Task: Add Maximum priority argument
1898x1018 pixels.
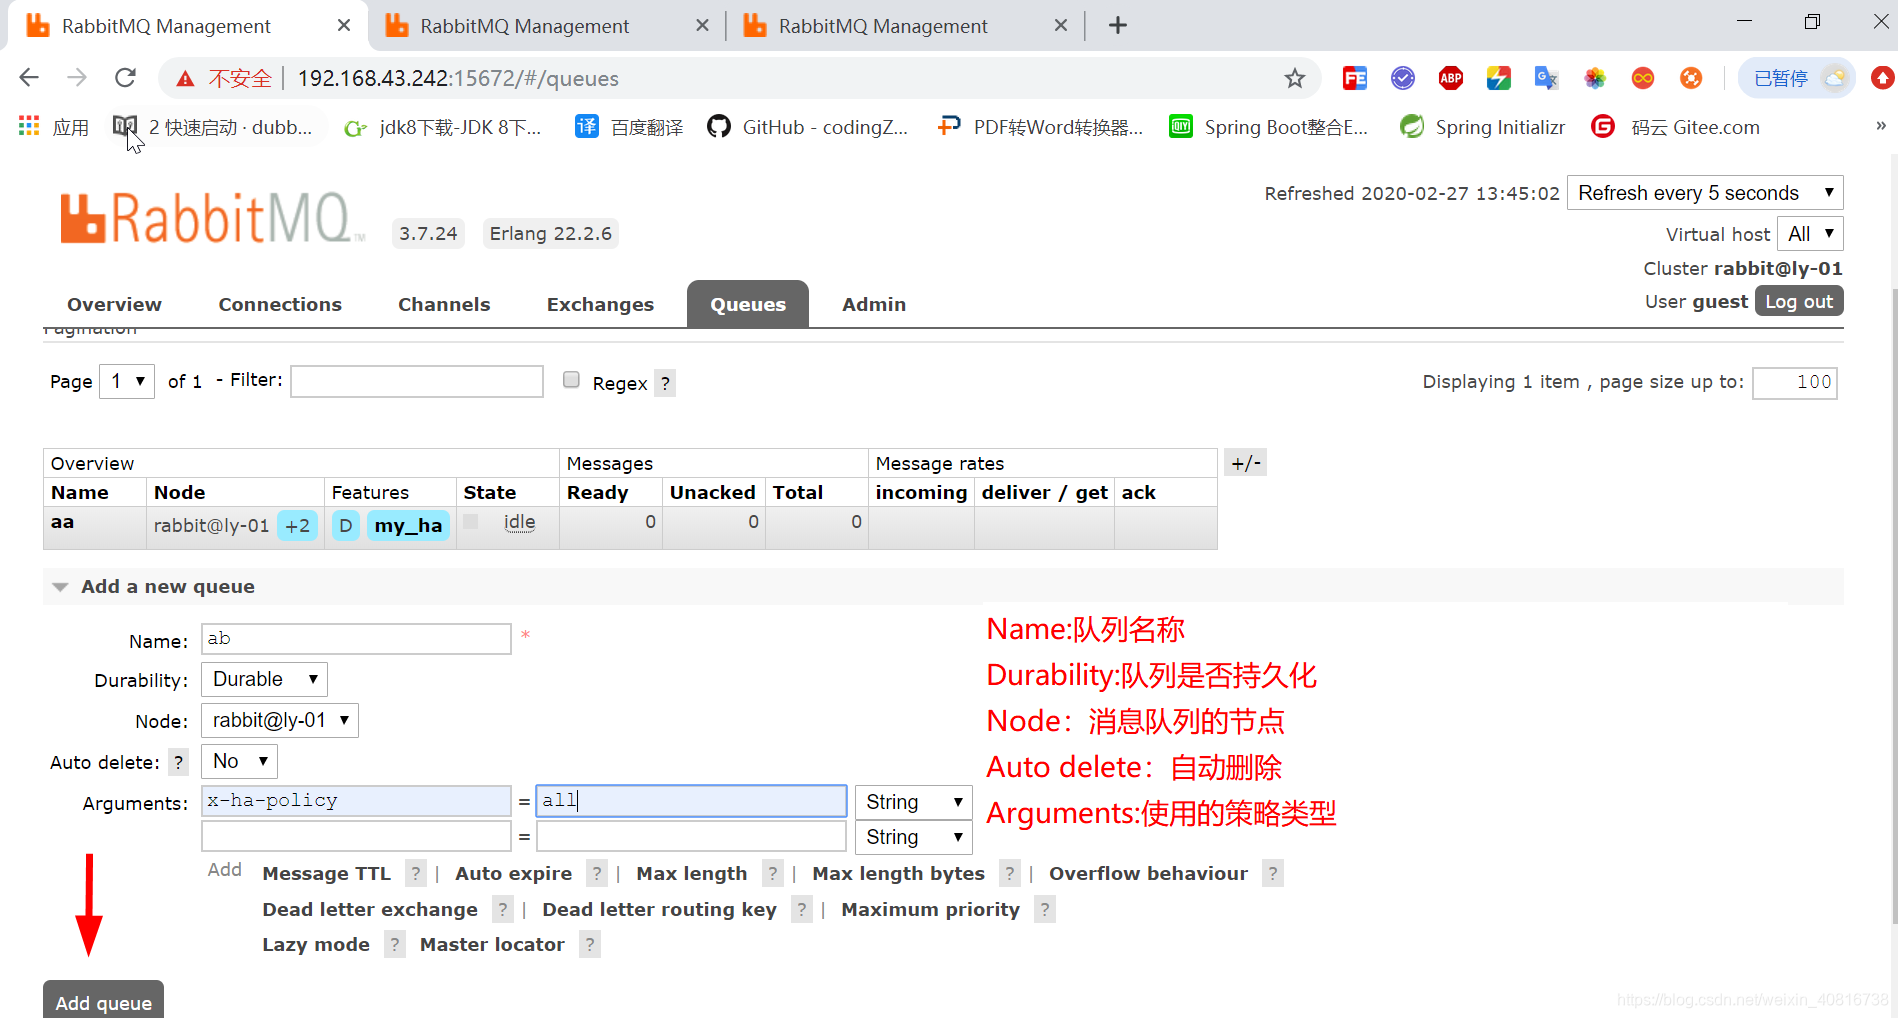Action: (x=930, y=909)
